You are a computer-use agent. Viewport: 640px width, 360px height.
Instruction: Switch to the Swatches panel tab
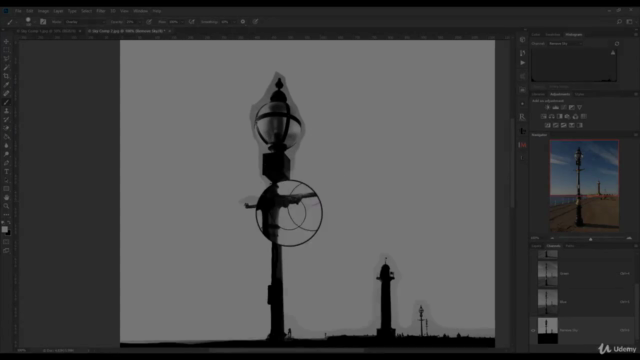[x=553, y=35]
